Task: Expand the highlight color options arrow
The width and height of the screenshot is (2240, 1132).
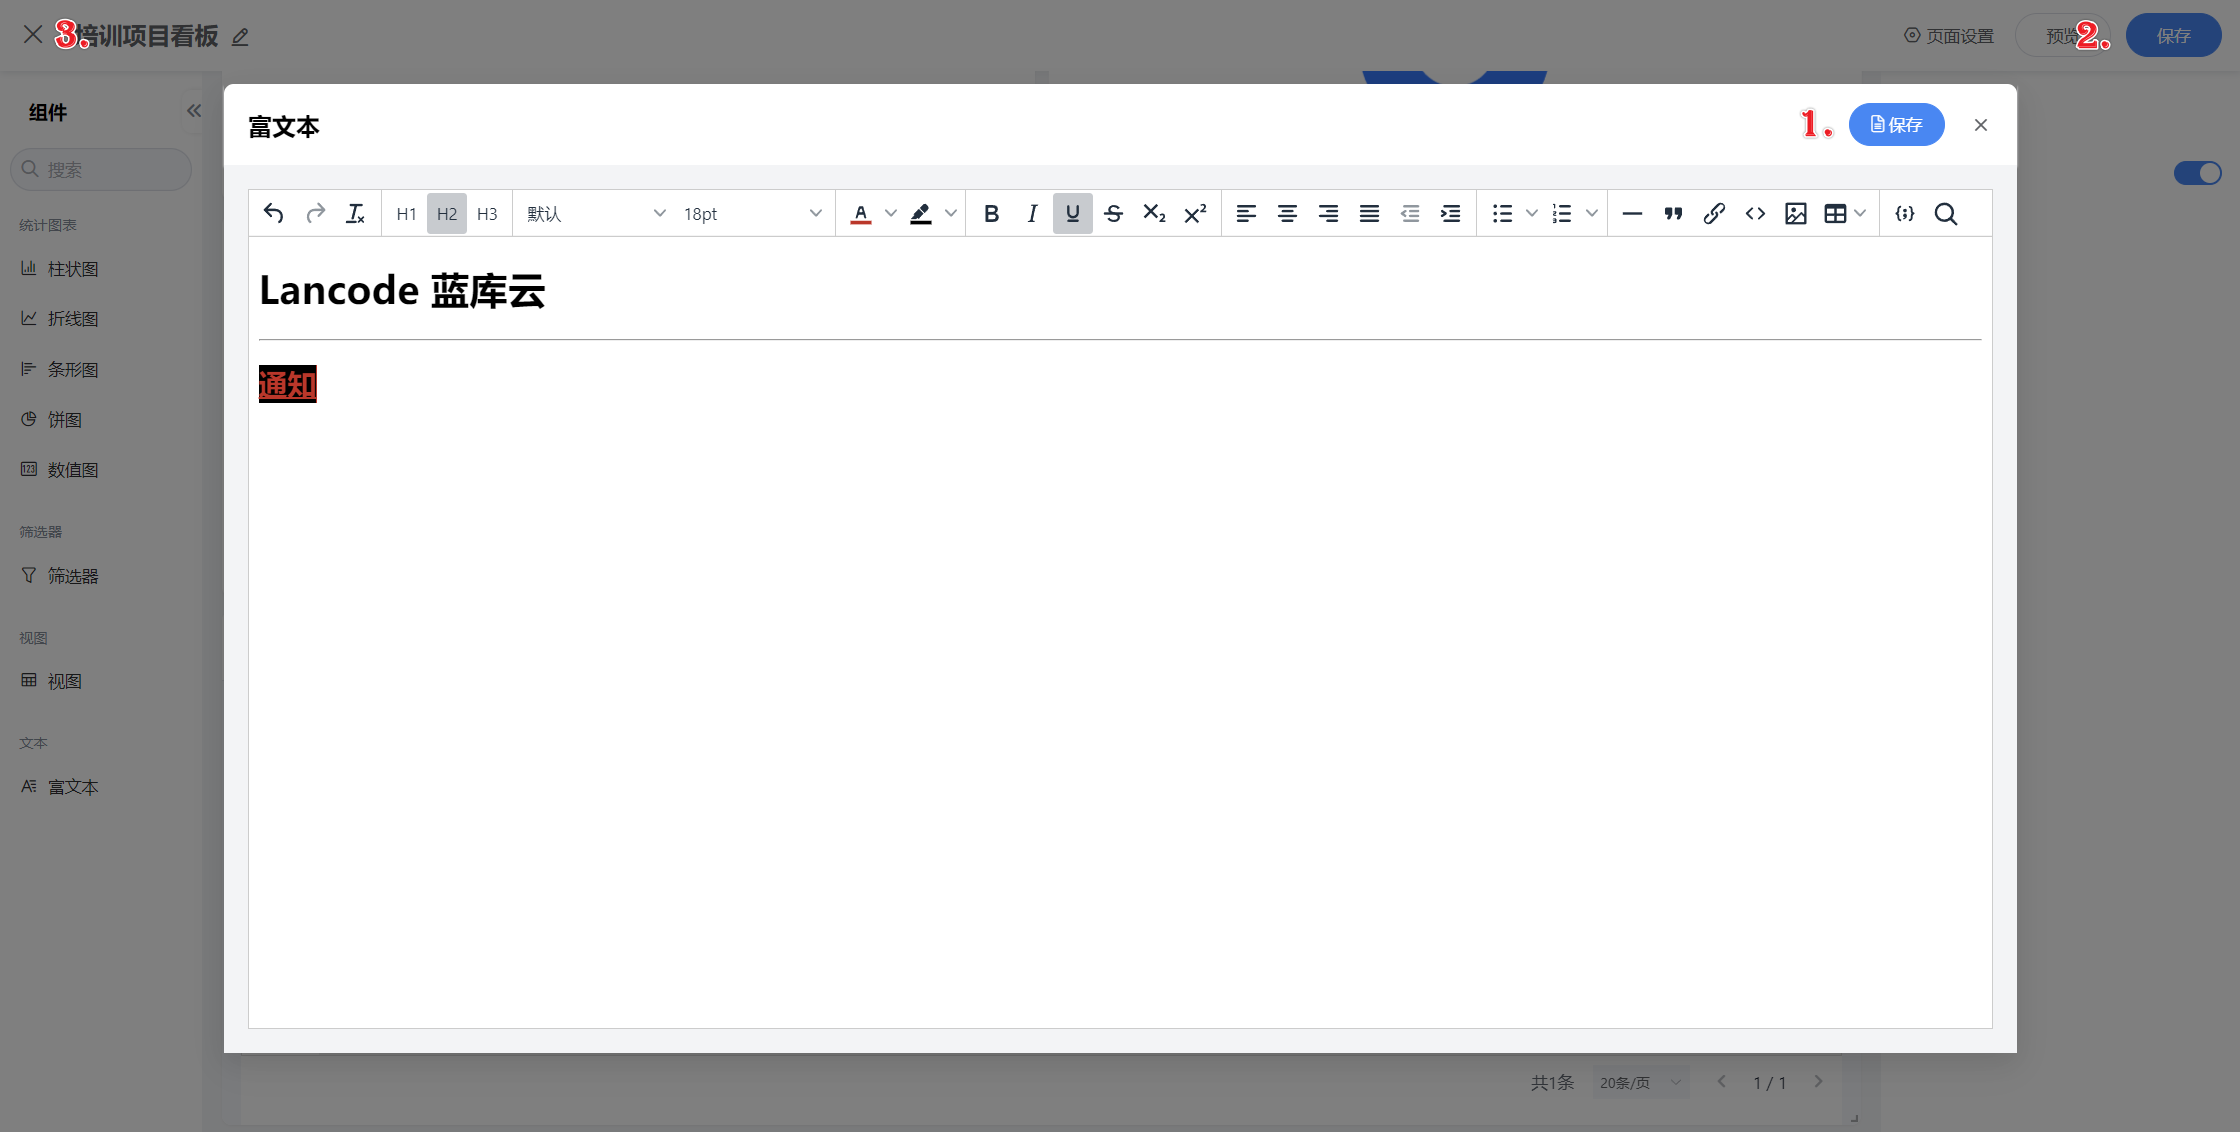Action: [951, 213]
